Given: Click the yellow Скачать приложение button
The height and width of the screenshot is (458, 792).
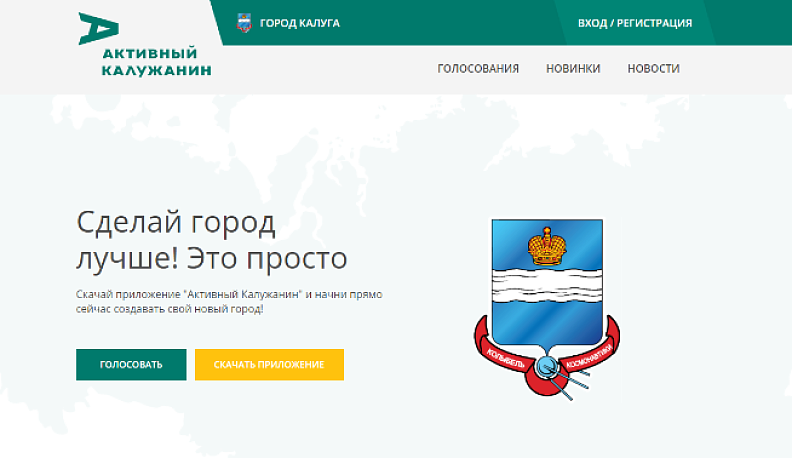Looking at the screenshot, I should click(x=269, y=365).
